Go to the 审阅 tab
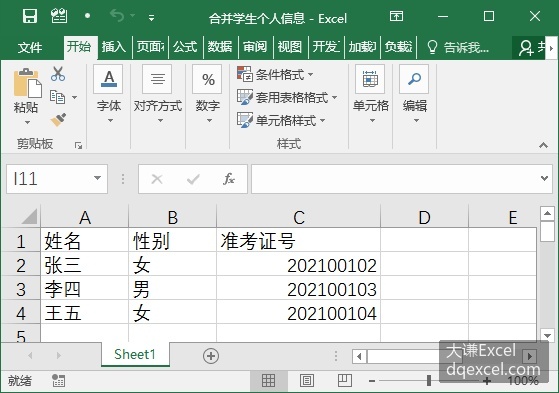559x393 pixels. pos(255,47)
